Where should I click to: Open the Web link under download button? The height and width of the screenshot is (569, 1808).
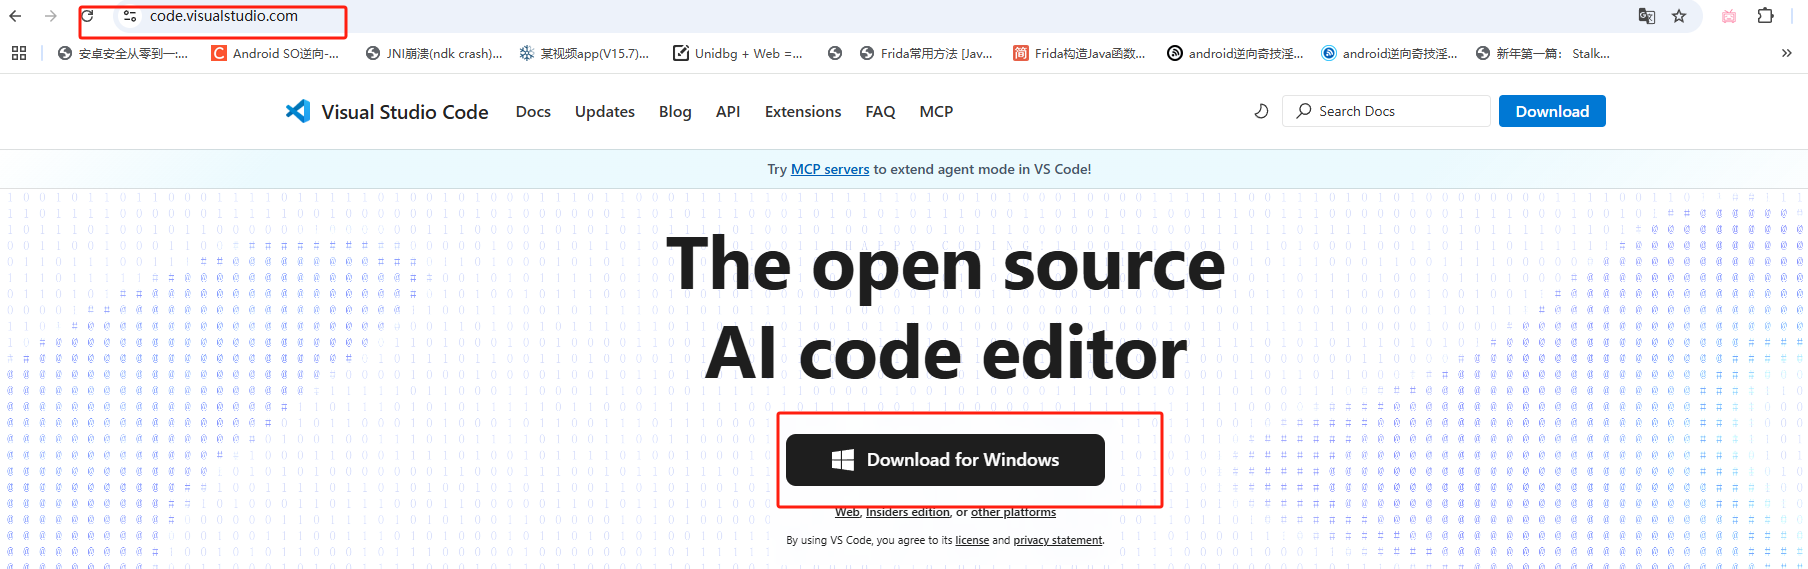[x=847, y=512]
